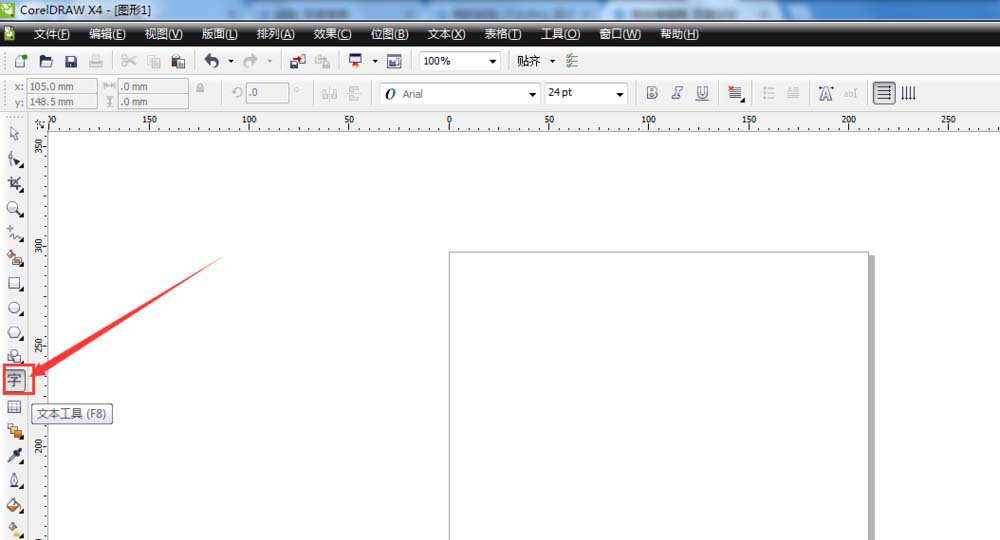Open the 帮助(H) menu
Image resolution: width=1000 pixels, height=540 pixels.
click(679, 34)
